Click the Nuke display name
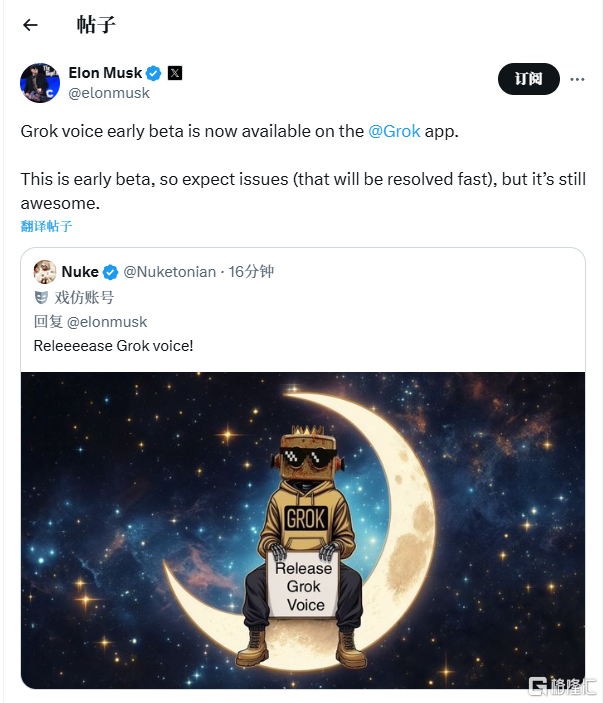Image resolution: width=603 pixels, height=703 pixels. click(80, 272)
